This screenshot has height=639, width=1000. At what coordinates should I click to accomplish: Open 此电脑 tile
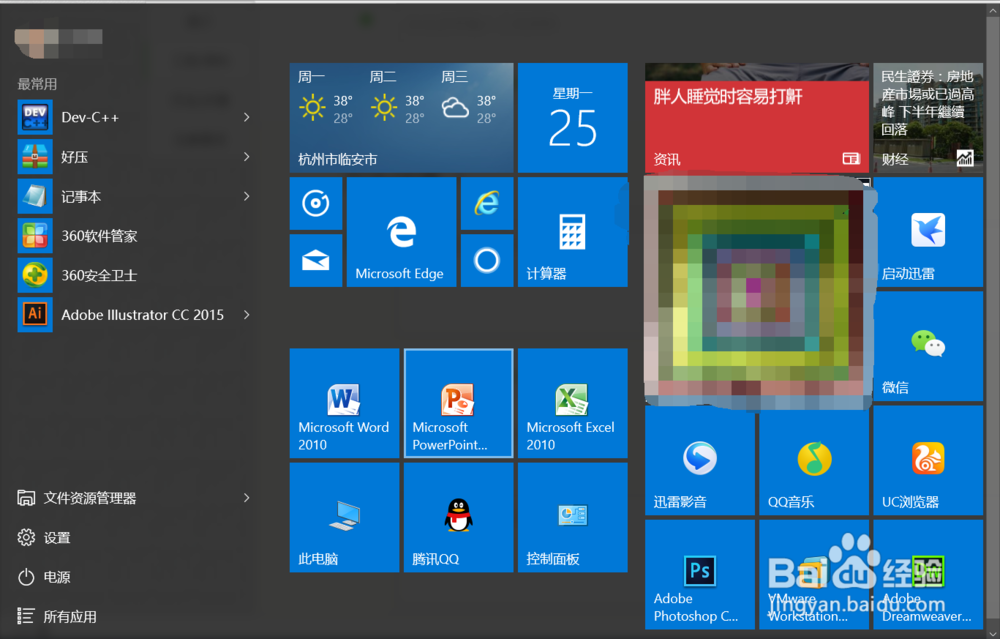344,518
